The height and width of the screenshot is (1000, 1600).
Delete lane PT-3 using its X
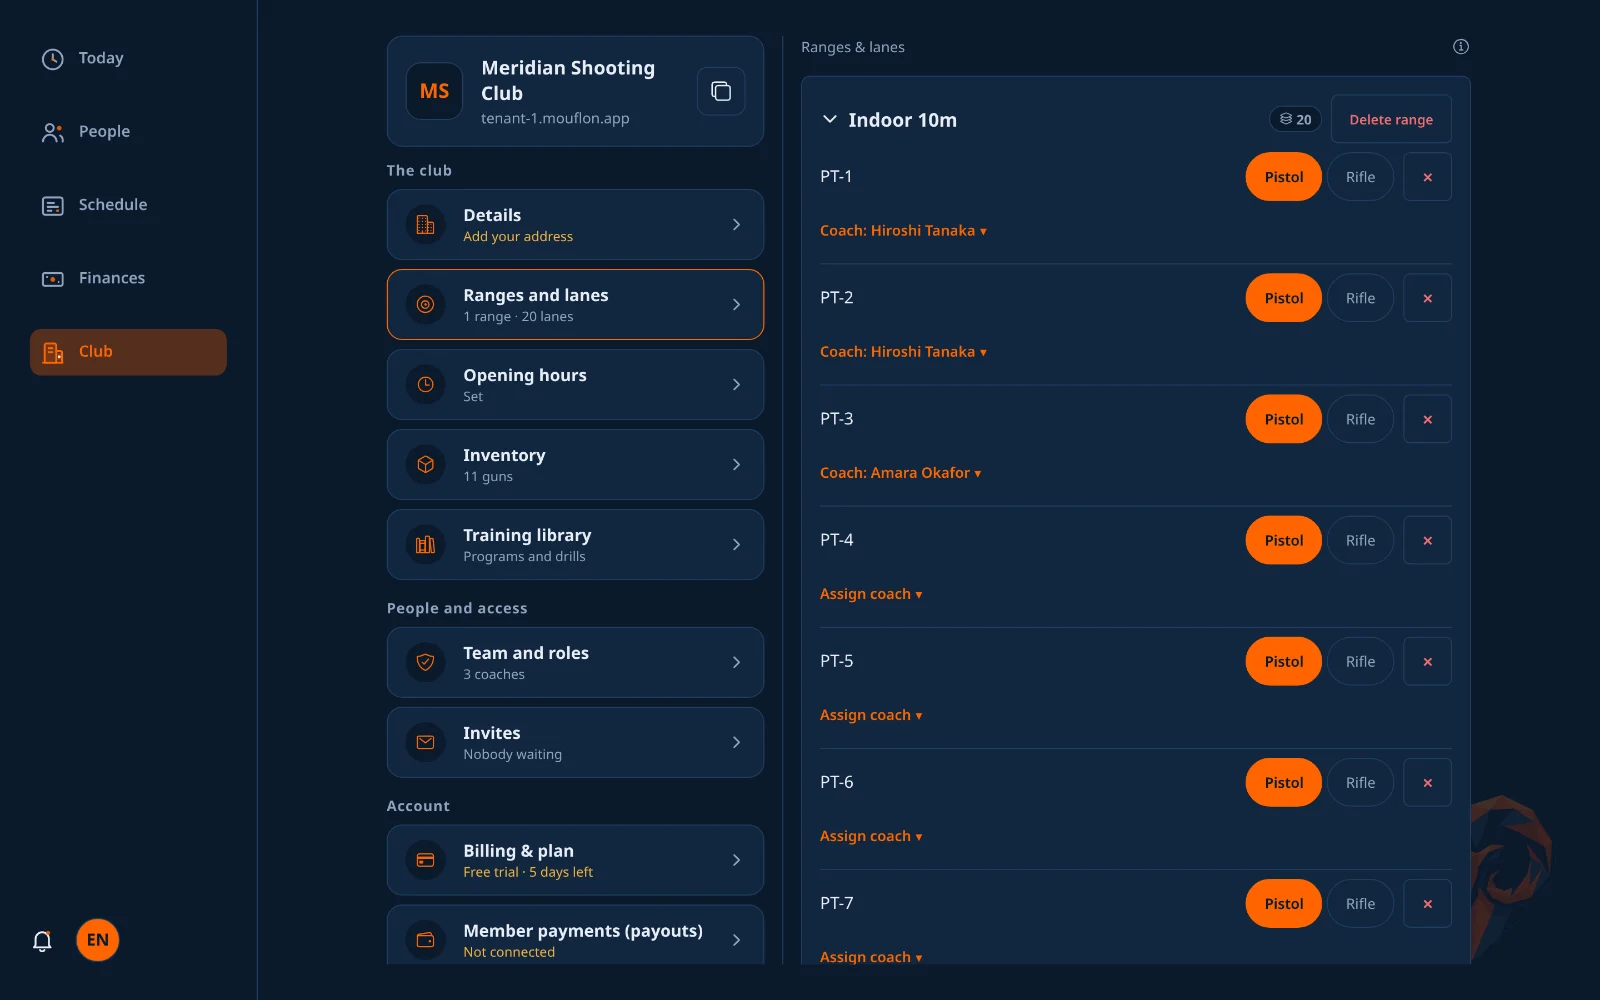click(x=1427, y=419)
